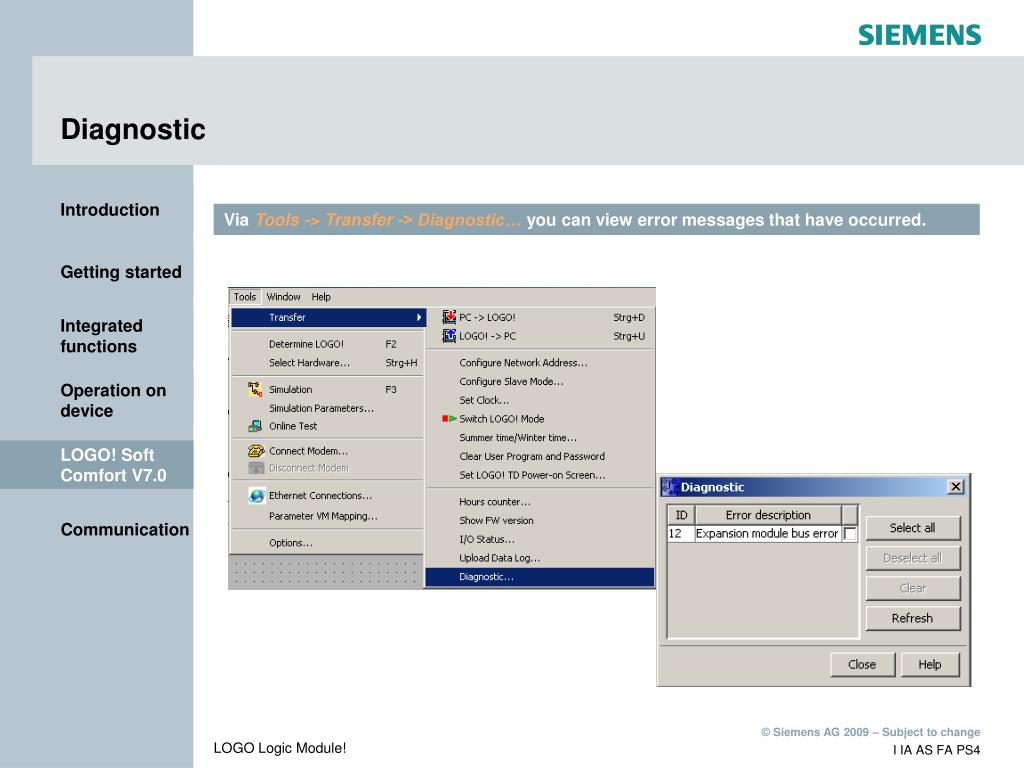Open I/O Status... entry

tap(541, 539)
